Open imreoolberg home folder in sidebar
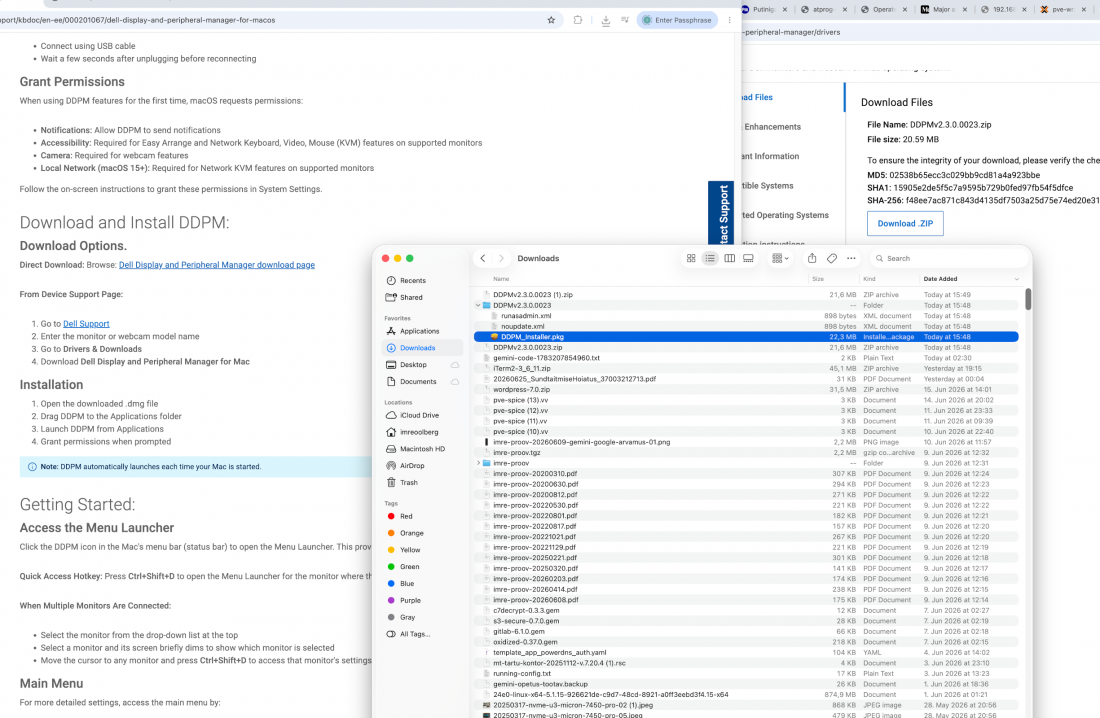The height and width of the screenshot is (718, 1100). pyautogui.click(x=419, y=432)
